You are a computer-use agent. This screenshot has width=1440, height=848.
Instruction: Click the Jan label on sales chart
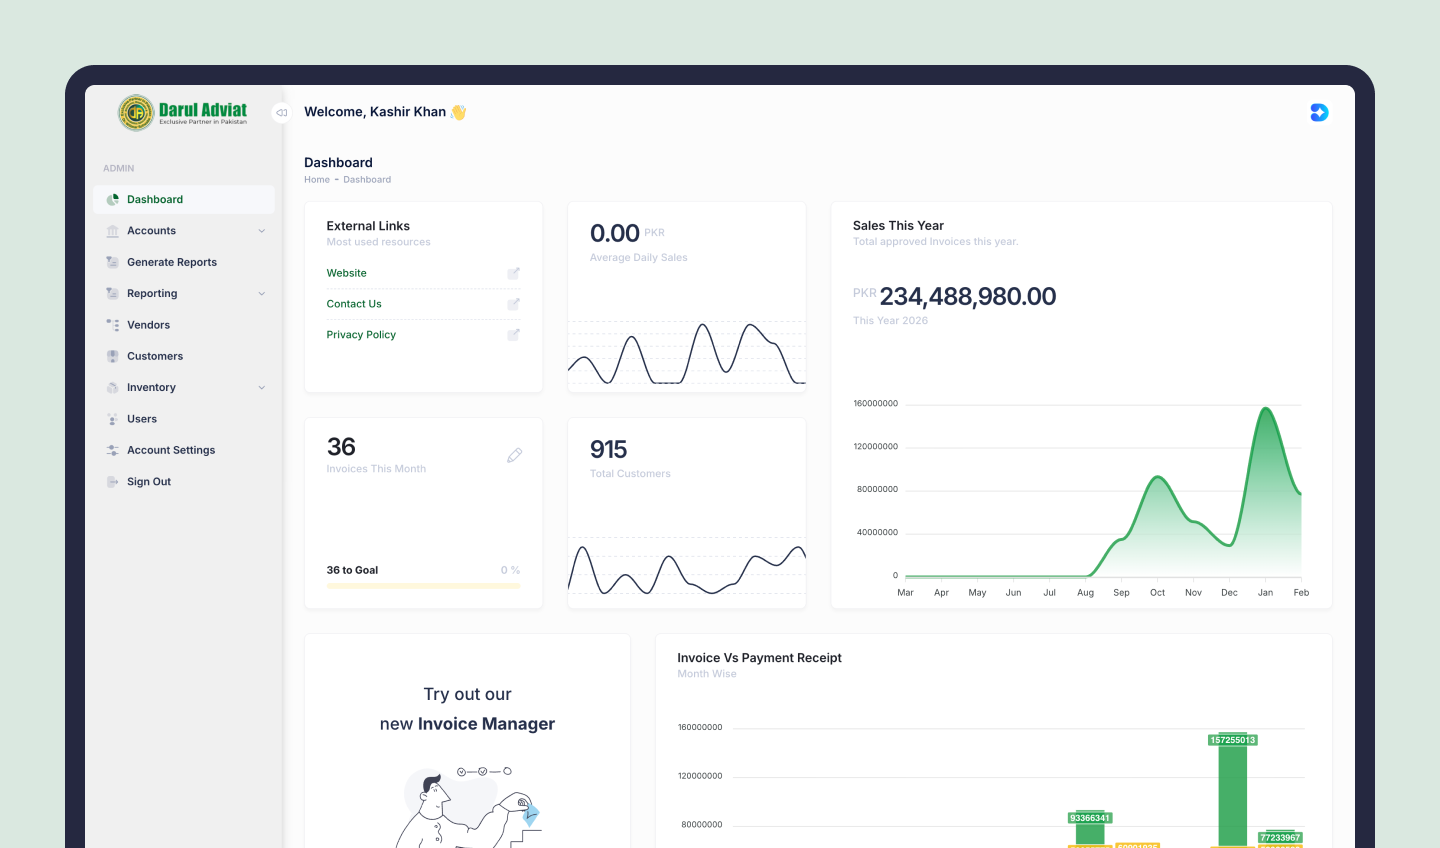[x=1265, y=593]
